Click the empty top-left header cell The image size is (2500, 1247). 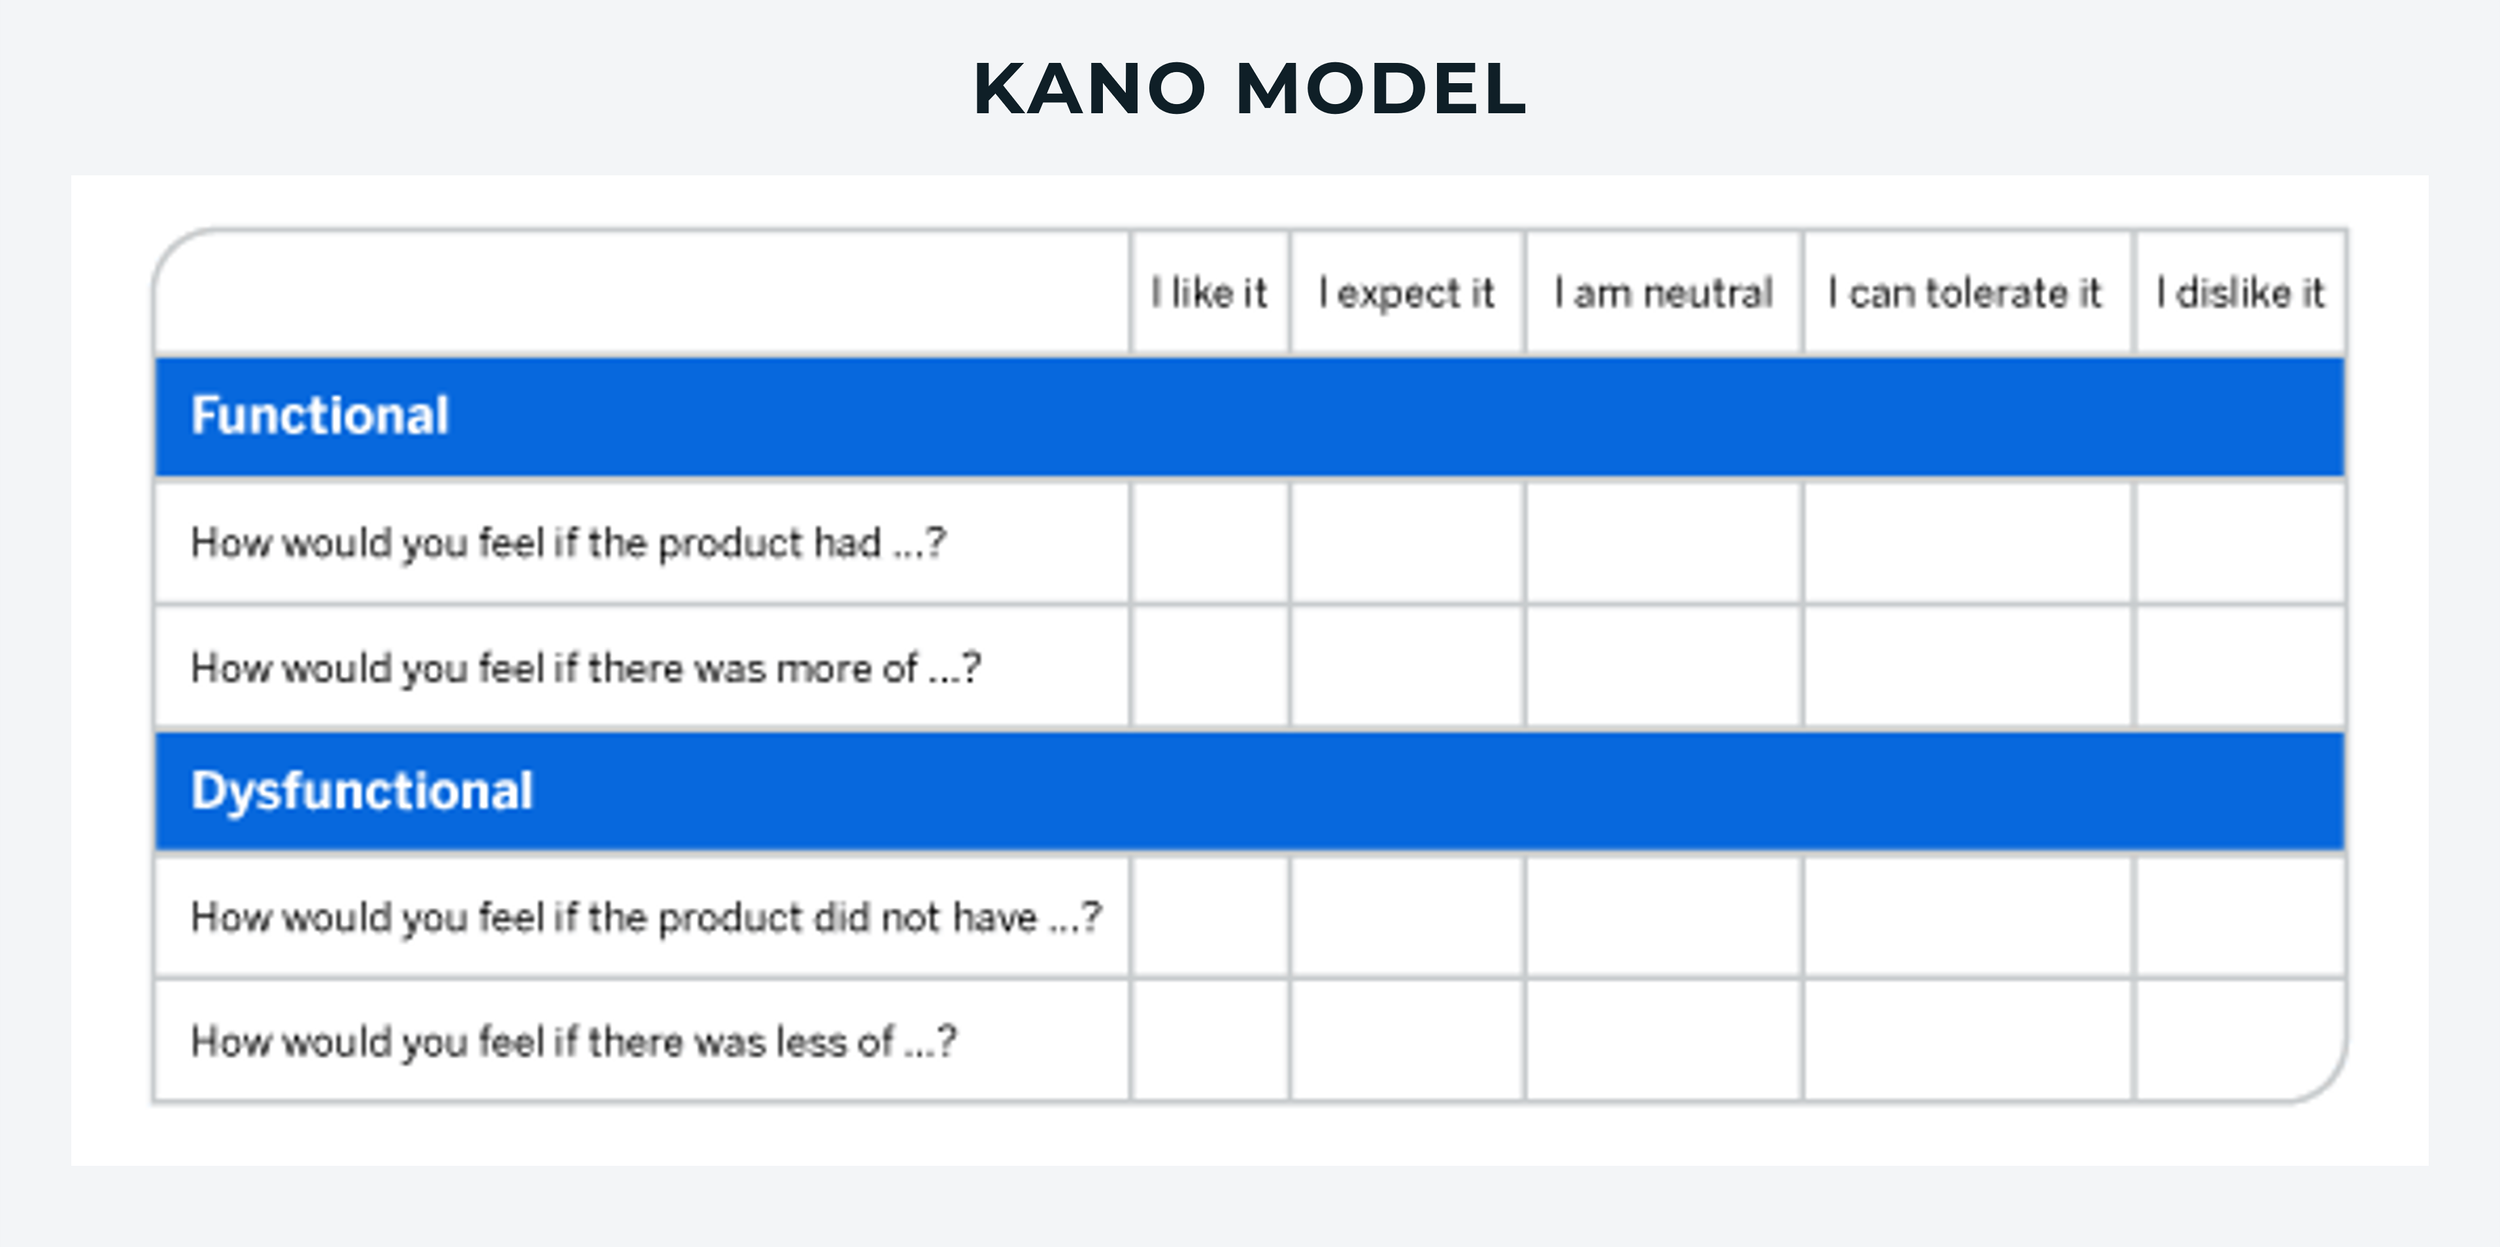[x=642, y=293]
